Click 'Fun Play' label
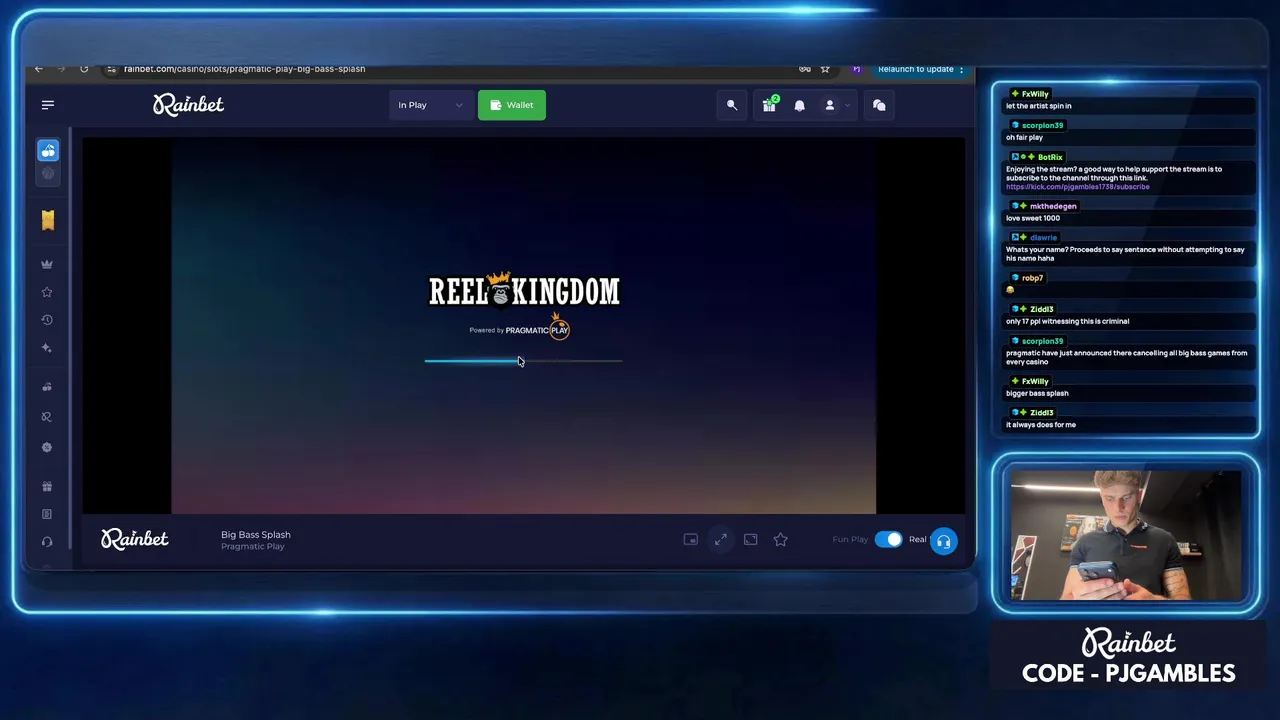Screen dimensions: 1280x720 point(850,540)
